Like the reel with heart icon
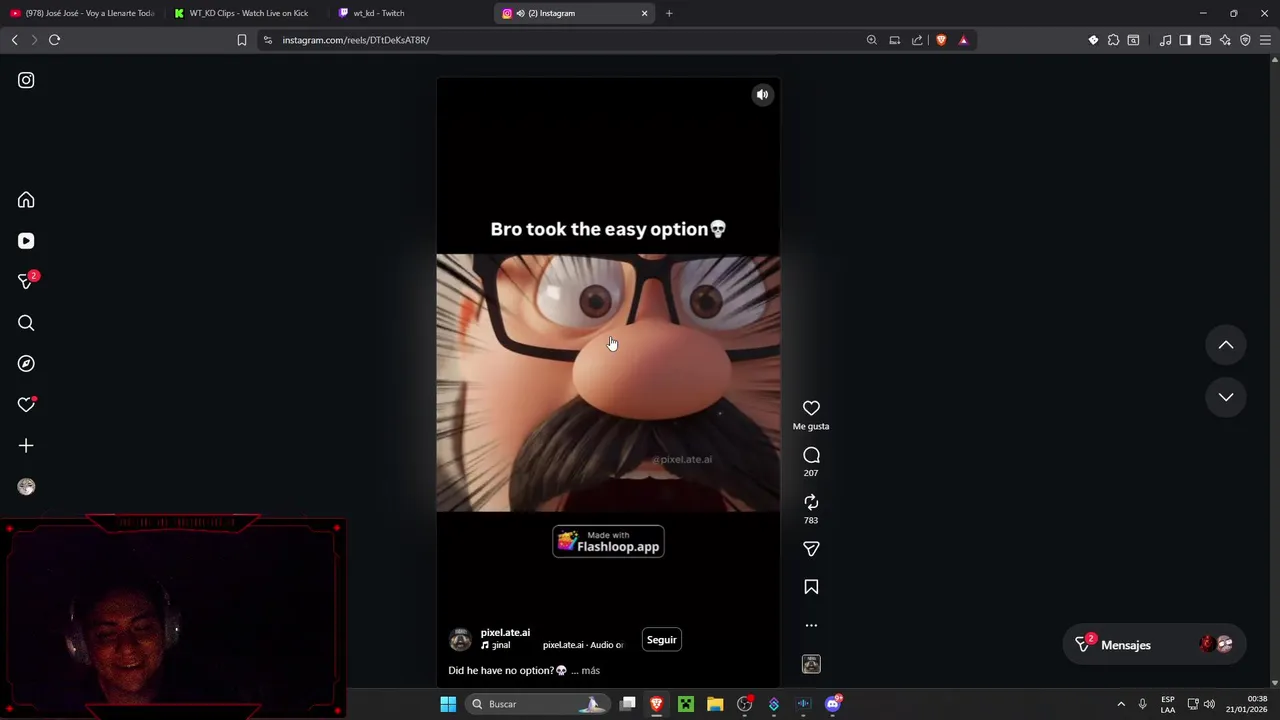 [811, 408]
